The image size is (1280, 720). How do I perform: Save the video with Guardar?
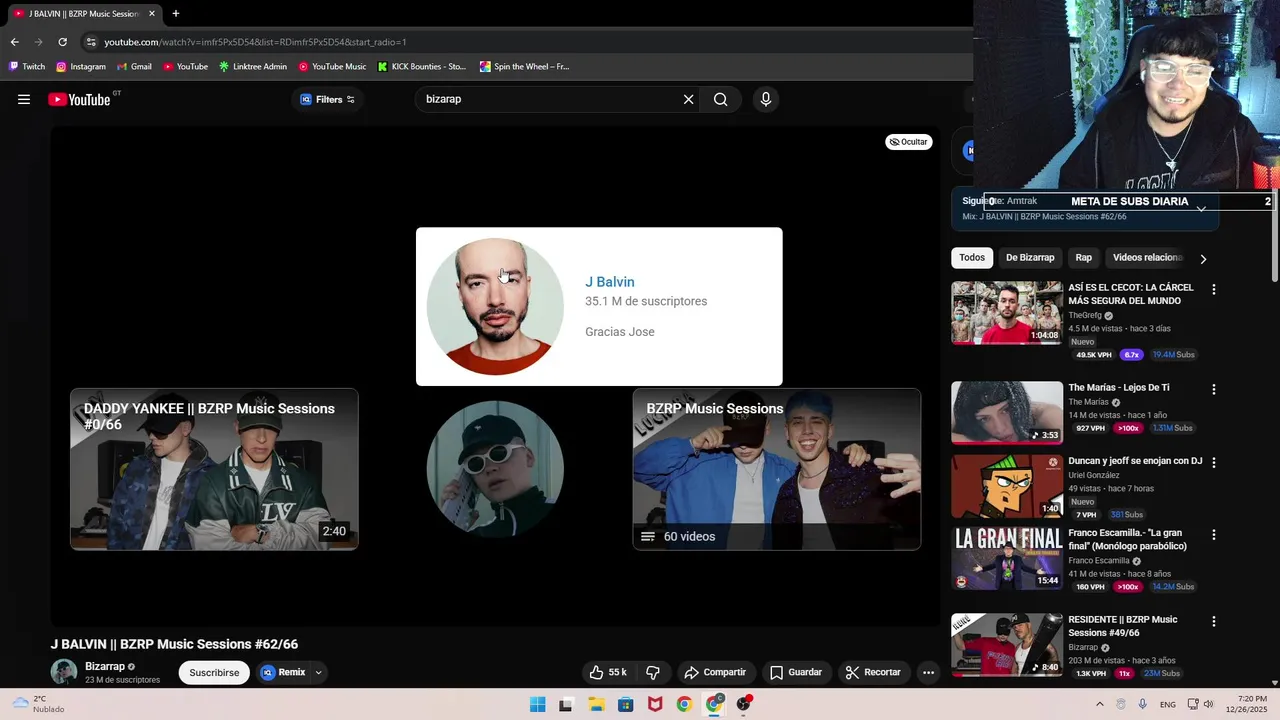coord(796,672)
